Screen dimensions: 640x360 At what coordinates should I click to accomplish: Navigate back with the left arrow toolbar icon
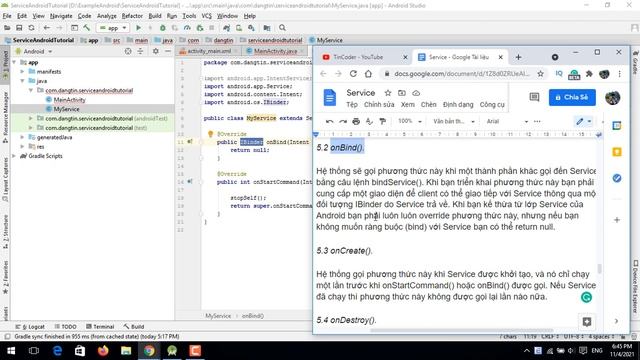[x=47, y=28]
